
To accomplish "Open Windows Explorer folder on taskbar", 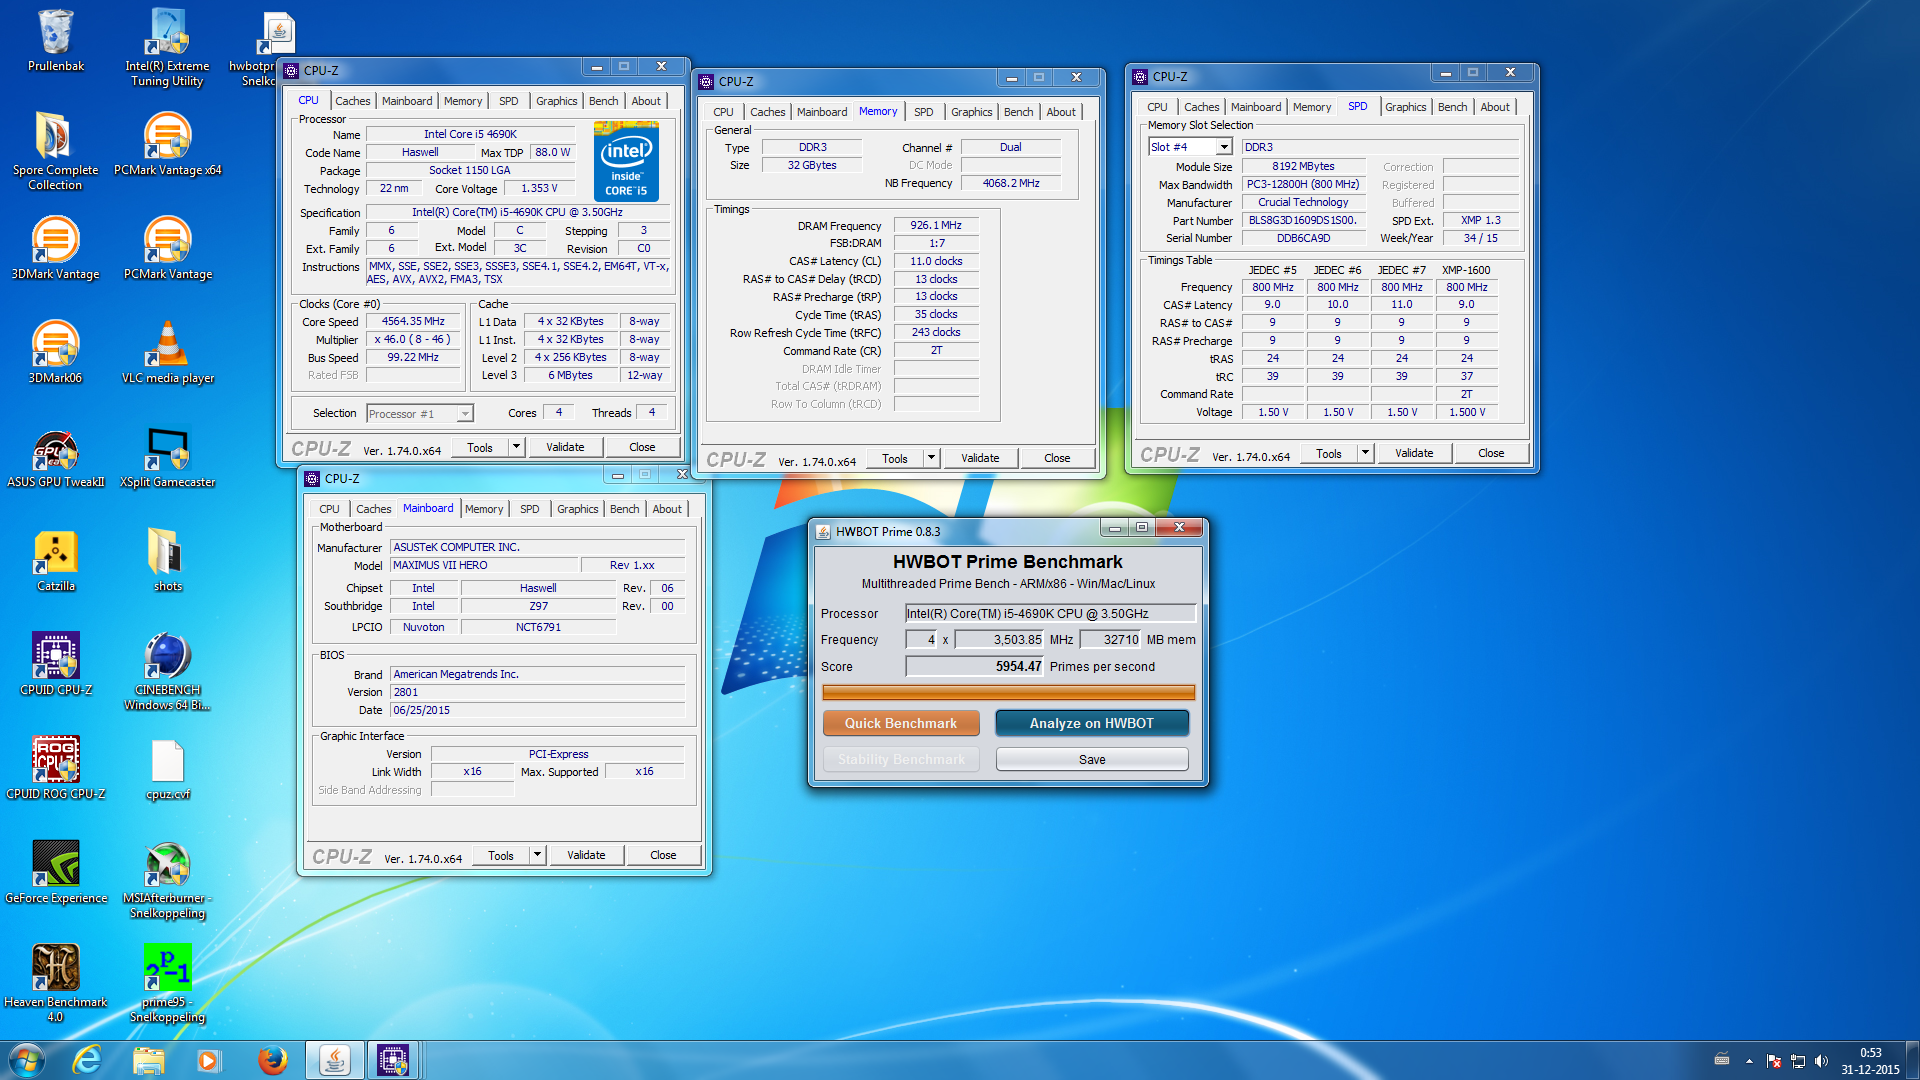I will (x=149, y=1060).
